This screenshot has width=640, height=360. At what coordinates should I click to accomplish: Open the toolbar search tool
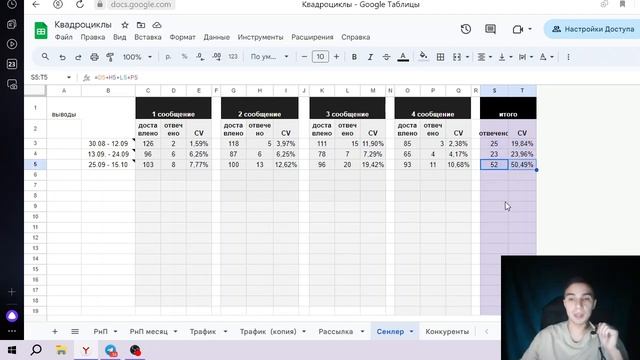point(45,57)
